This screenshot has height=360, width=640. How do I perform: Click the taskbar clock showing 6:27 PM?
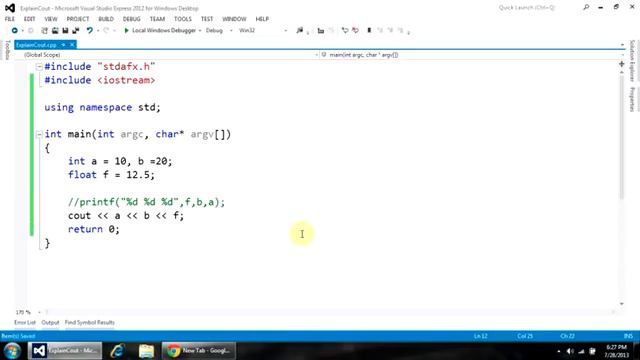[x=617, y=351]
